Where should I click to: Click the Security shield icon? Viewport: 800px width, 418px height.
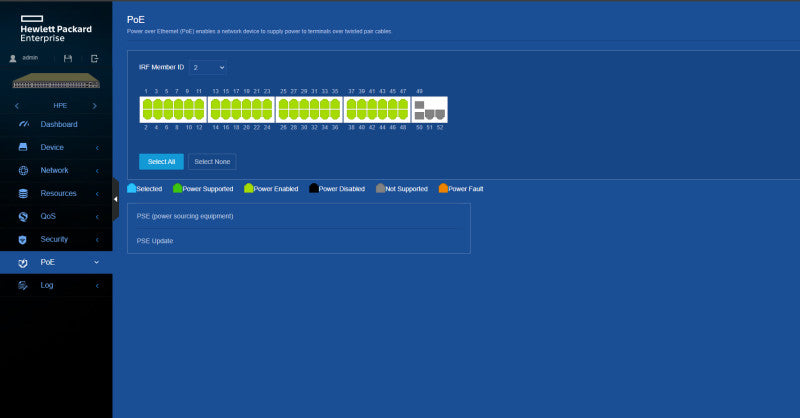(x=22, y=239)
